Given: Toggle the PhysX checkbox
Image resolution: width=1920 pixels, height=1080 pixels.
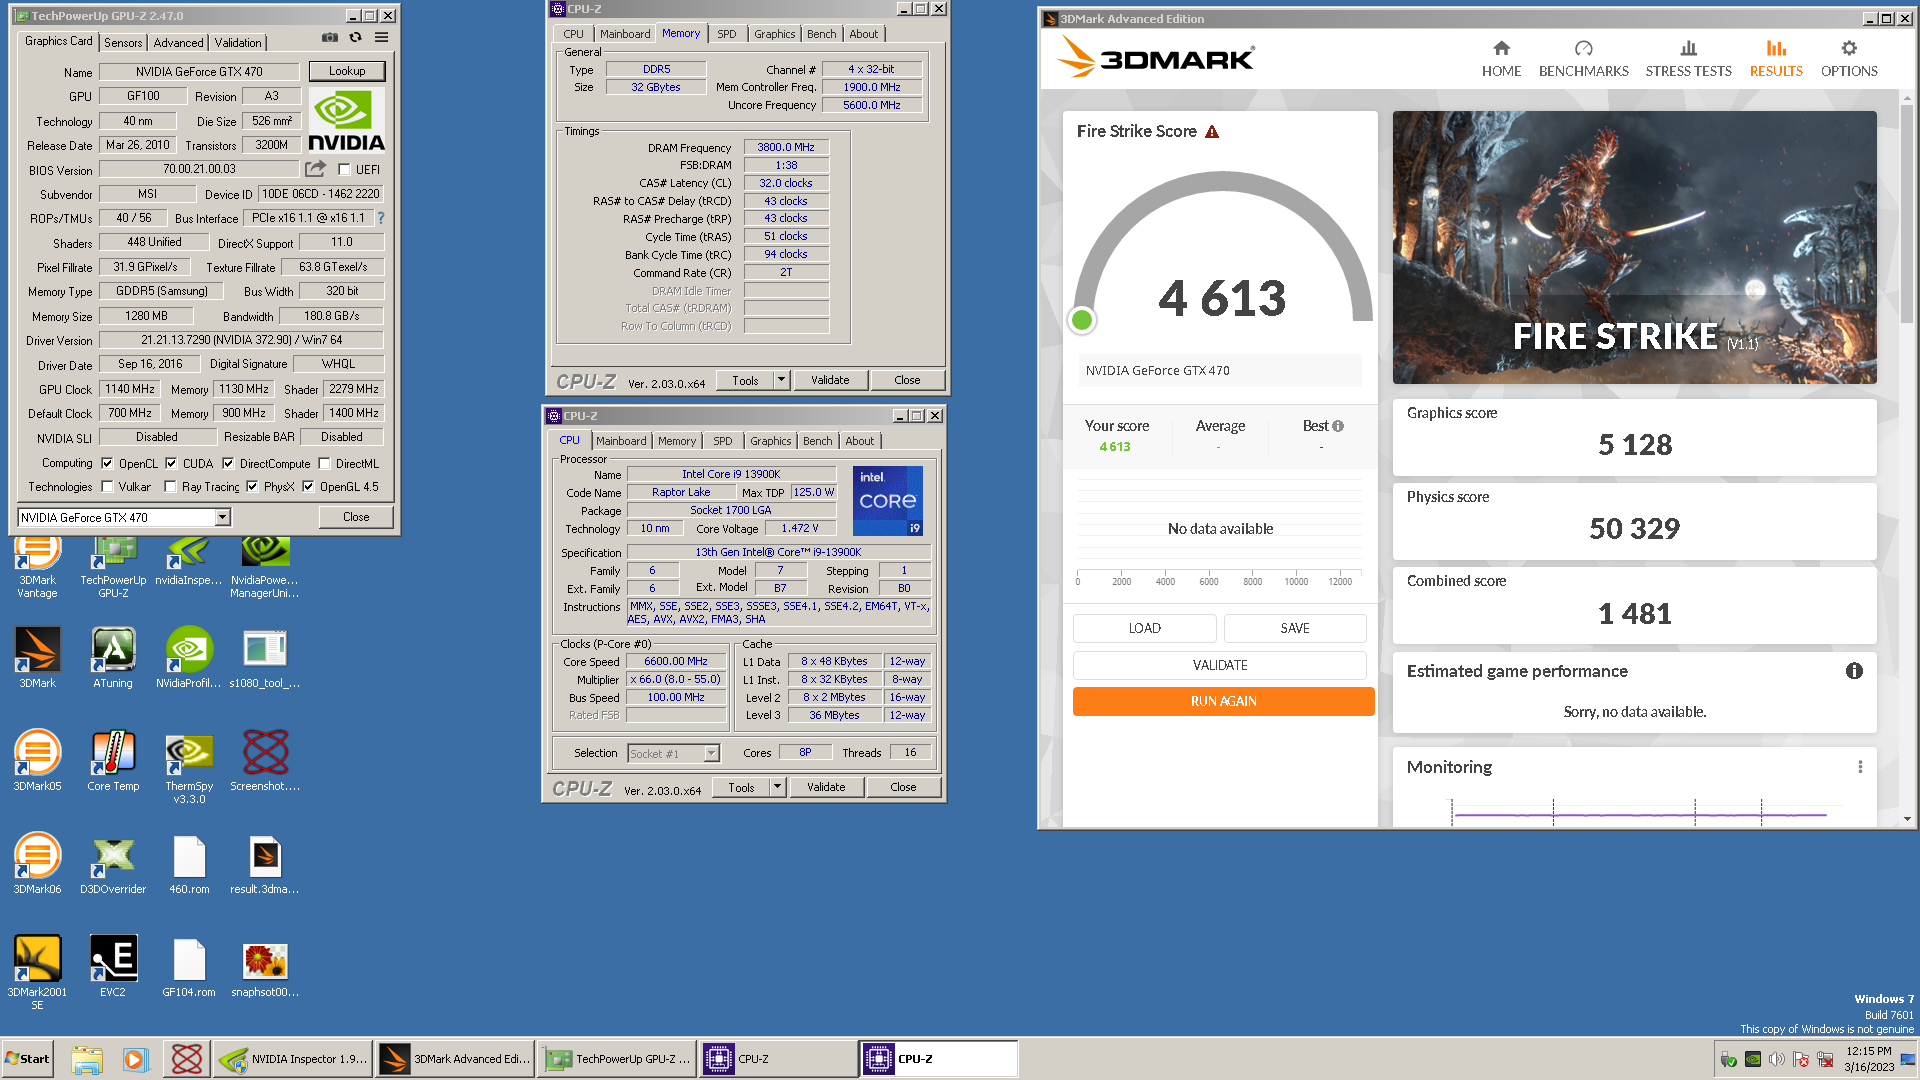Looking at the screenshot, I should 252,487.
